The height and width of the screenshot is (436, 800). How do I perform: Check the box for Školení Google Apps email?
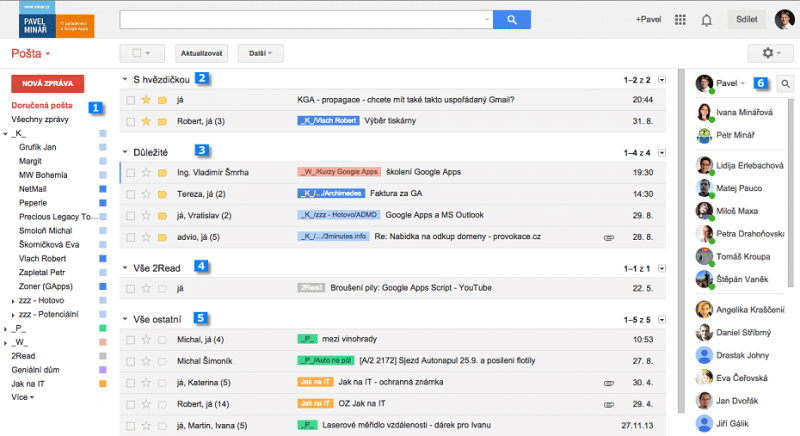click(130, 172)
